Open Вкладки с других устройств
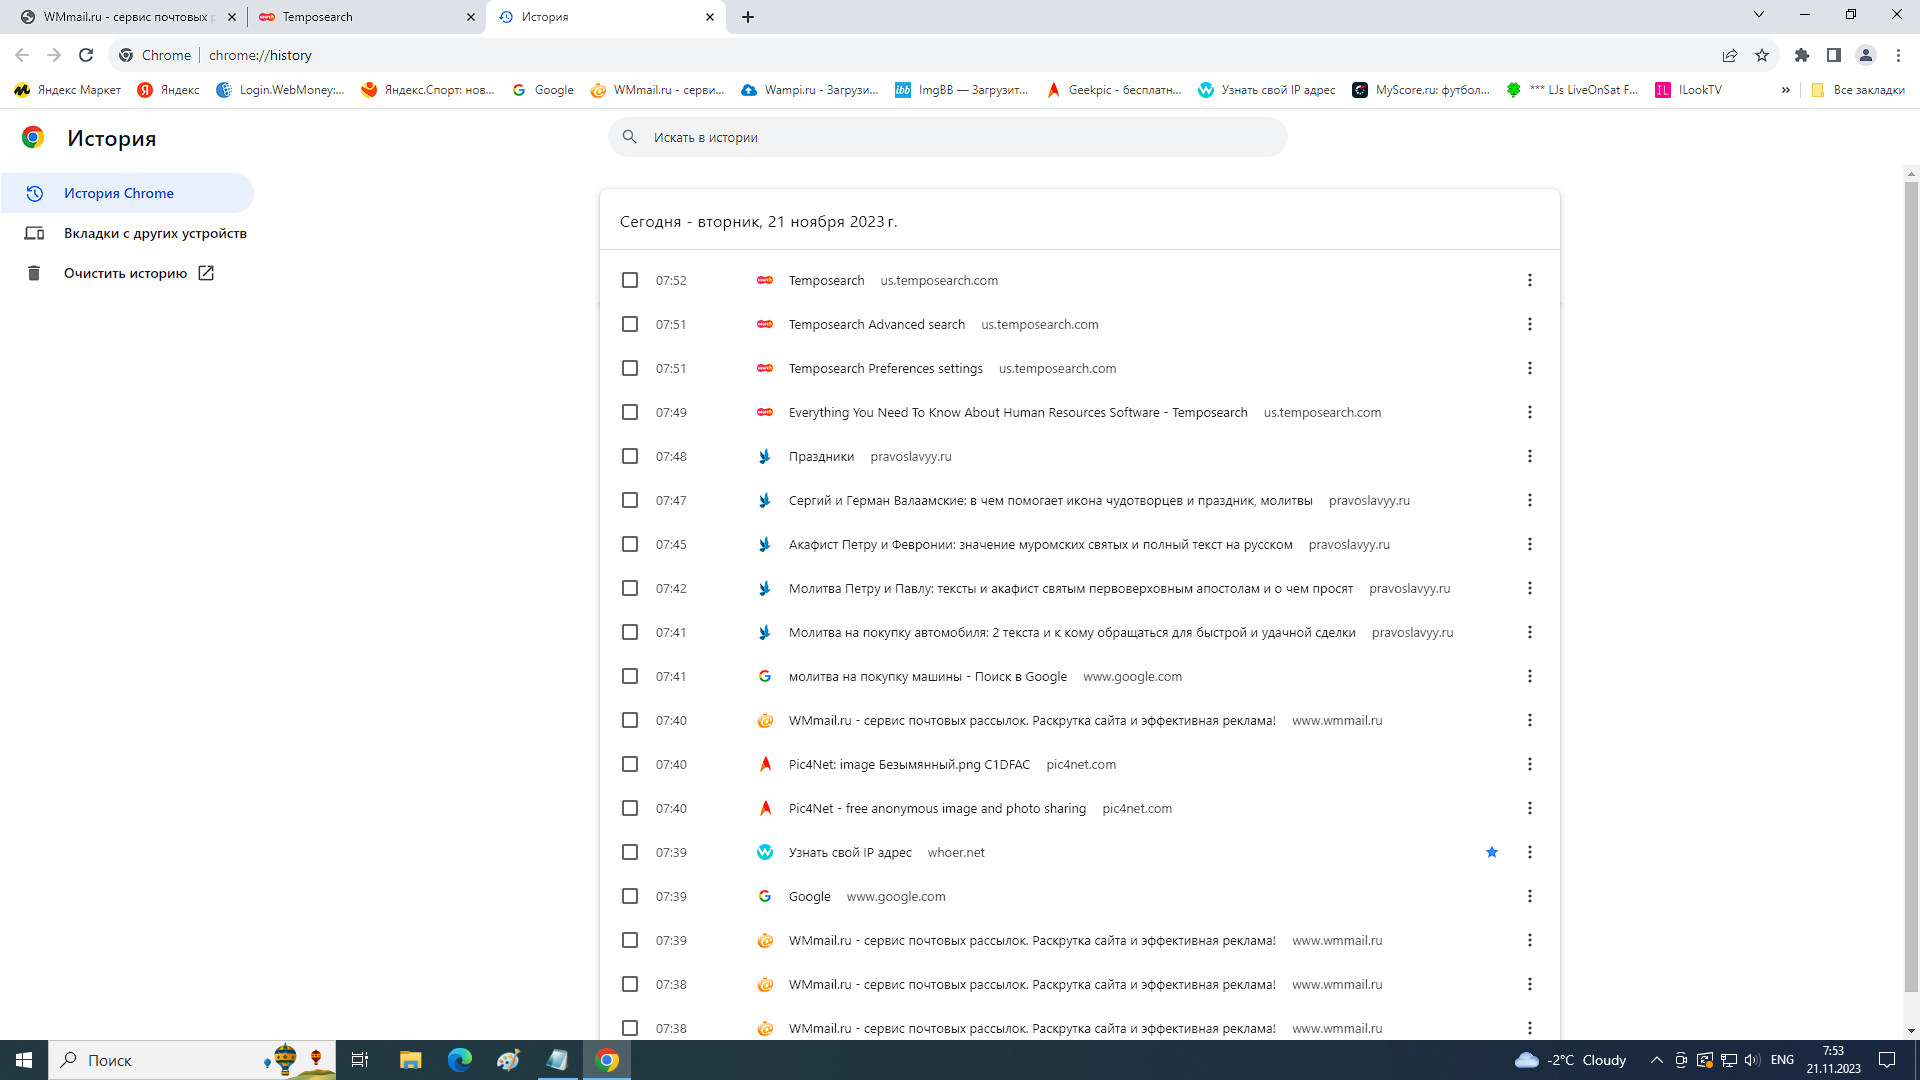This screenshot has width=1920, height=1080. click(x=127, y=233)
